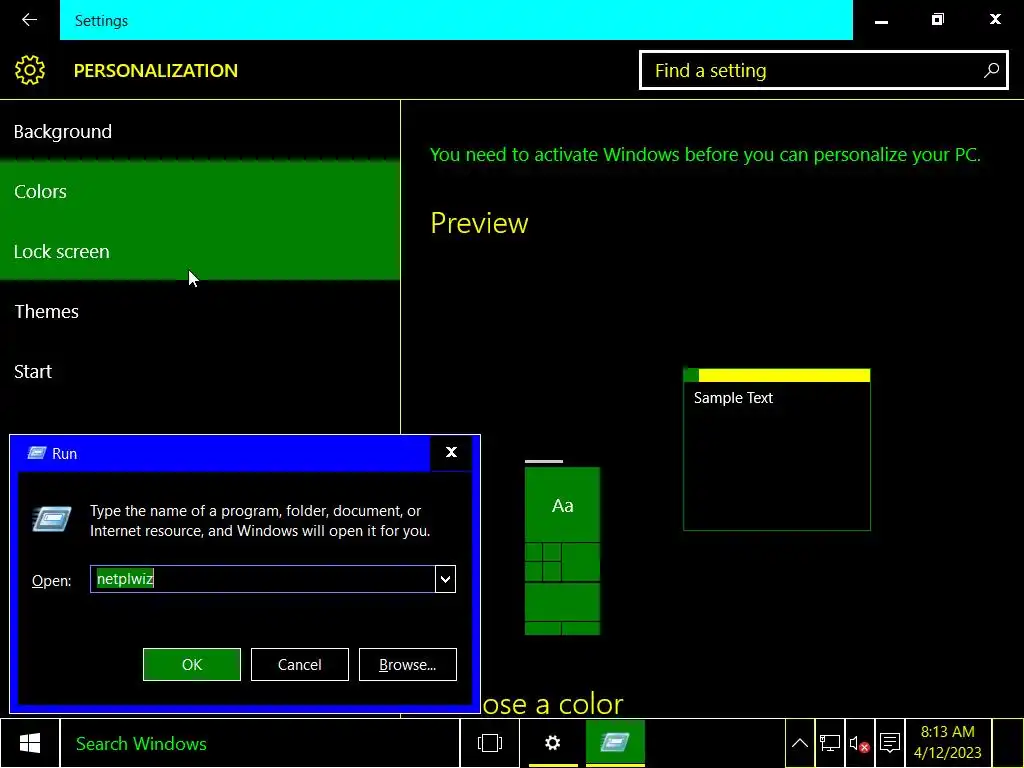The height and width of the screenshot is (768, 1024).
Task: Open the taskbar clock showing 8:13 AM
Action: [x=948, y=743]
